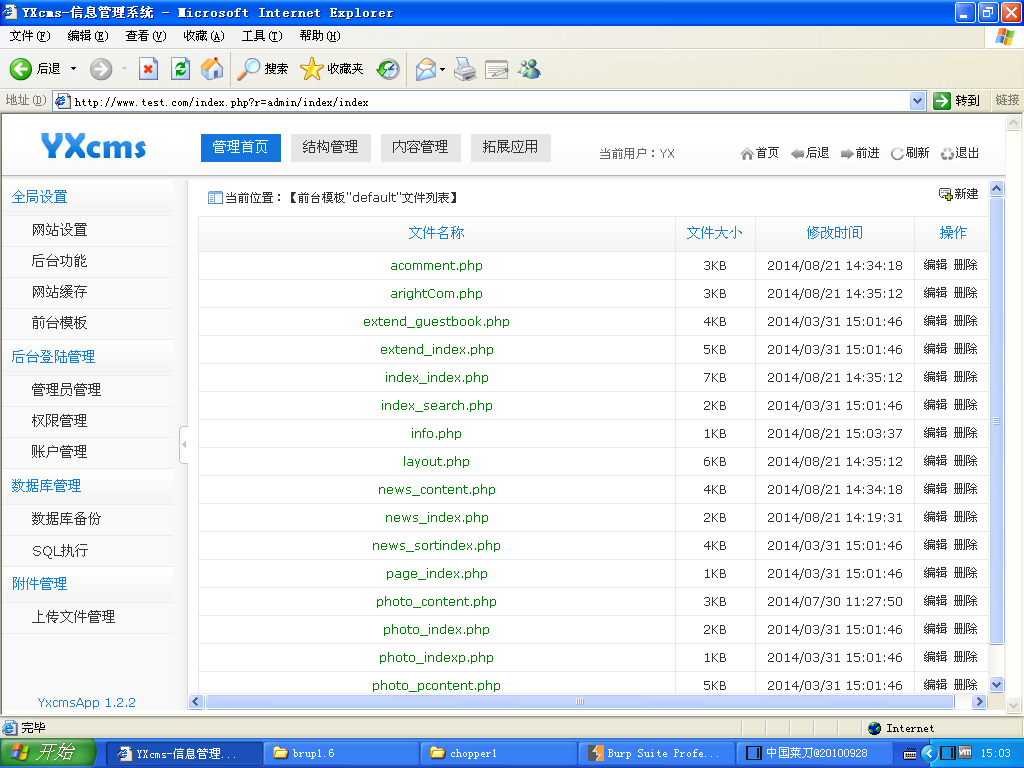Open 管理员管理 in the sidebar
The width and height of the screenshot is (1024, 768).
pyautogui.click(x=66, y=390)
